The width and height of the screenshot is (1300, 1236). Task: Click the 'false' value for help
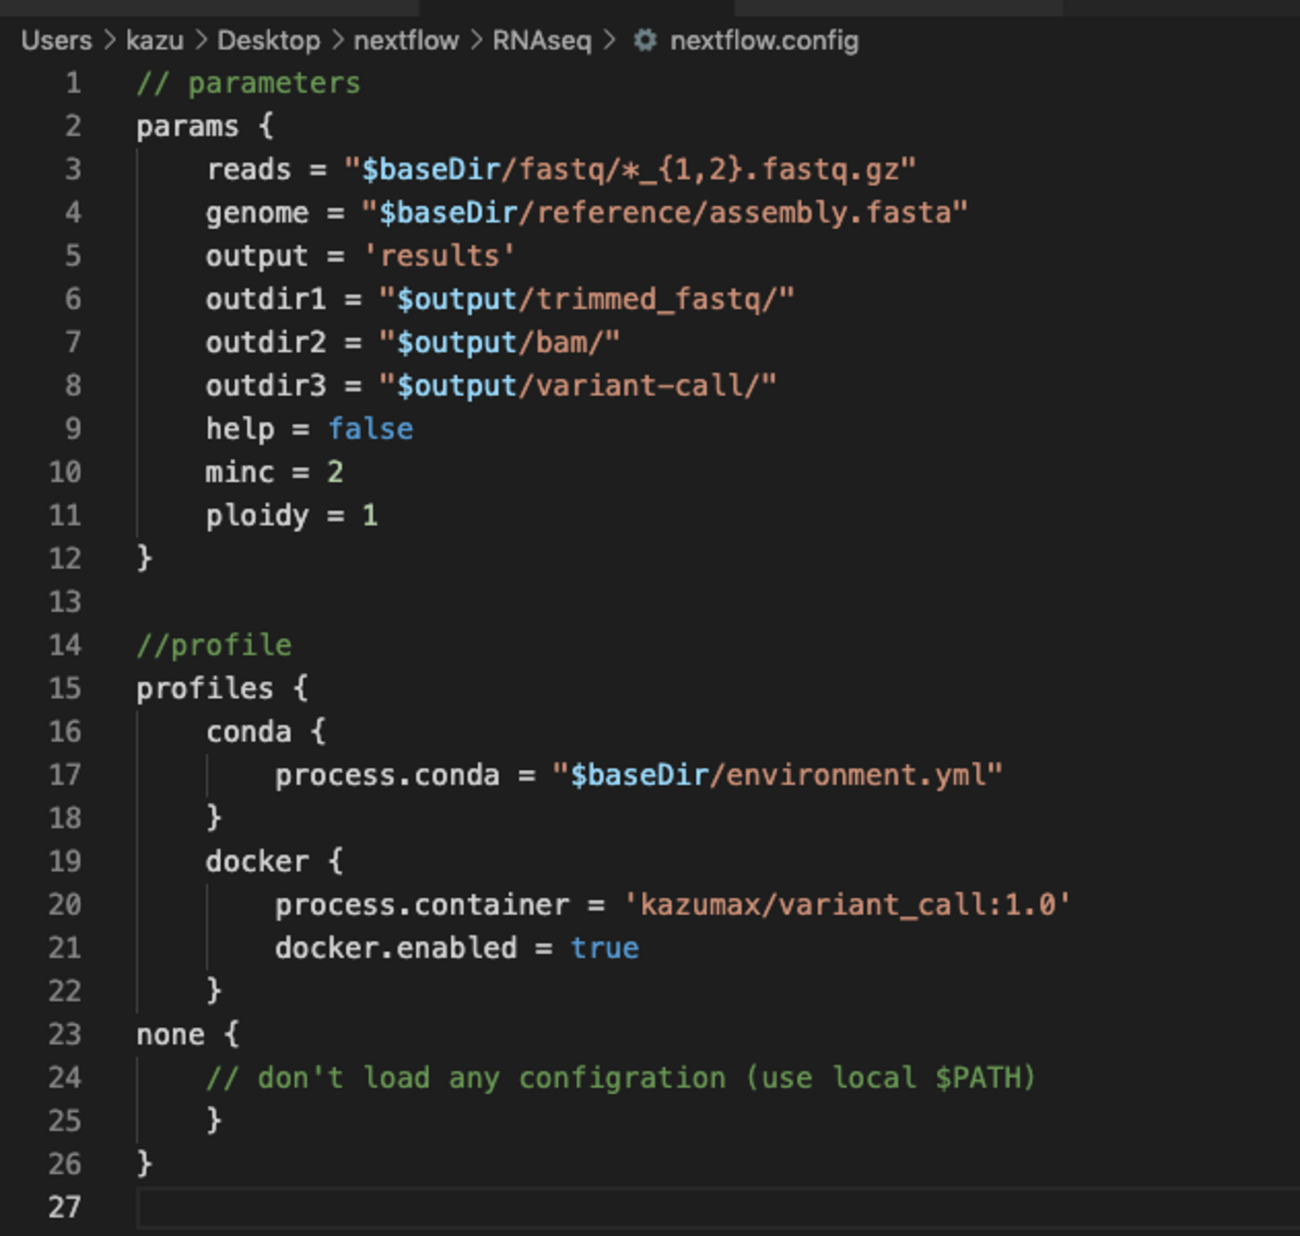370,429
